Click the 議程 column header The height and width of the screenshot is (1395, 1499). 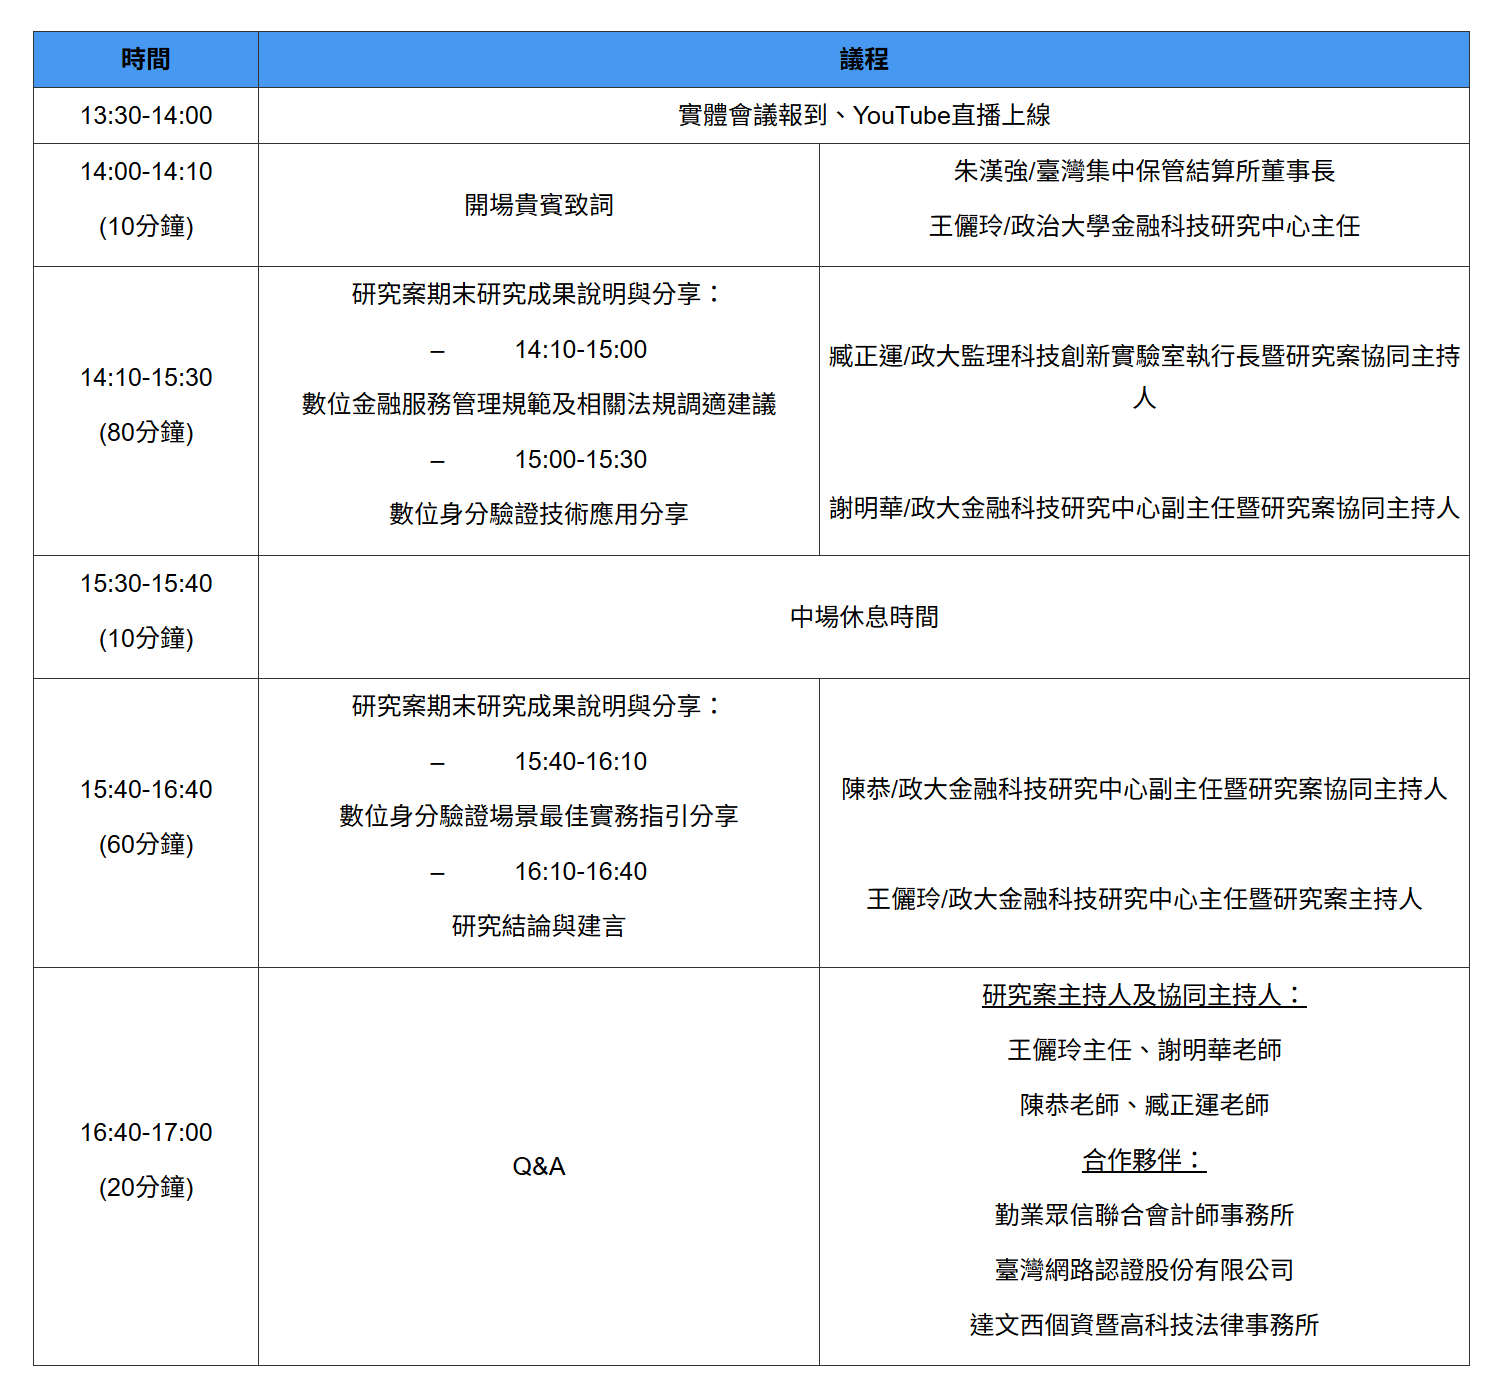point(863,60)
